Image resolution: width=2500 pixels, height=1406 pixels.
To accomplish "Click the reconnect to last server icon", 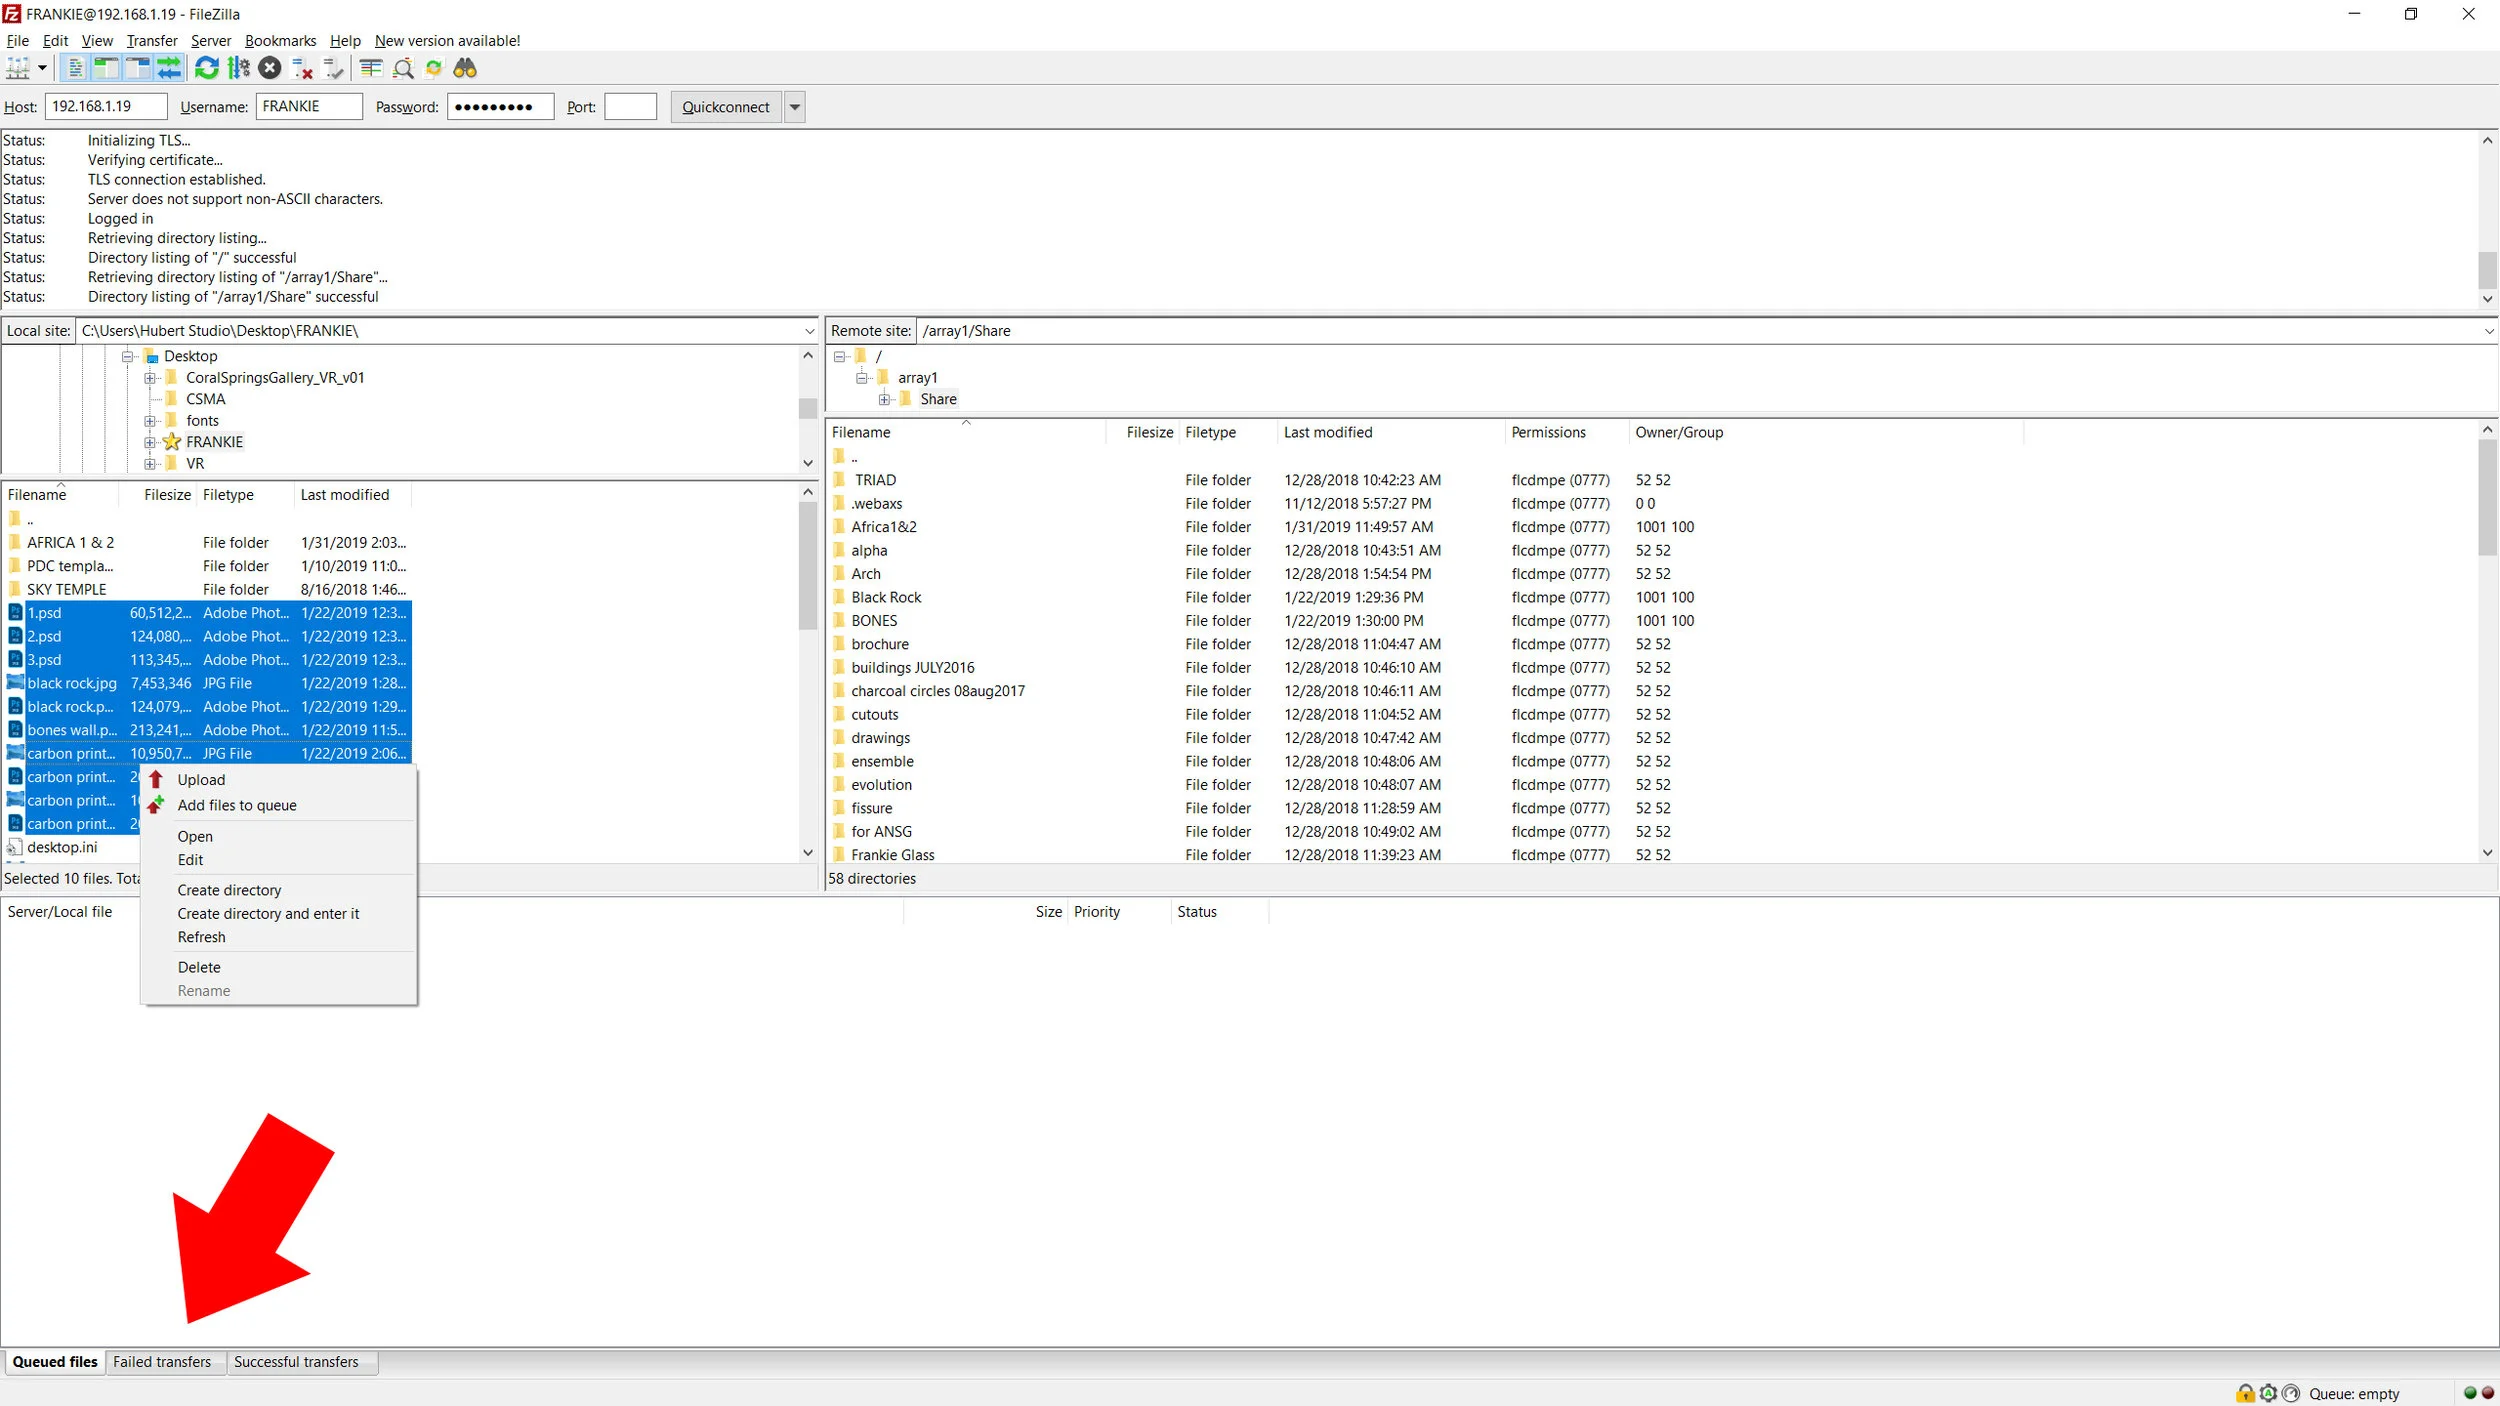I will [x=333, y=68].
